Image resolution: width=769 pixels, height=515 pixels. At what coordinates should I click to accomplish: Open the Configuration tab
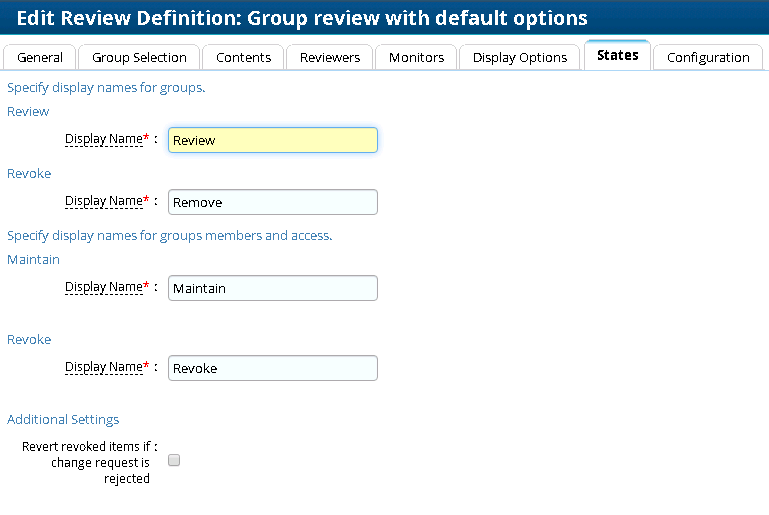pos(708,58)
